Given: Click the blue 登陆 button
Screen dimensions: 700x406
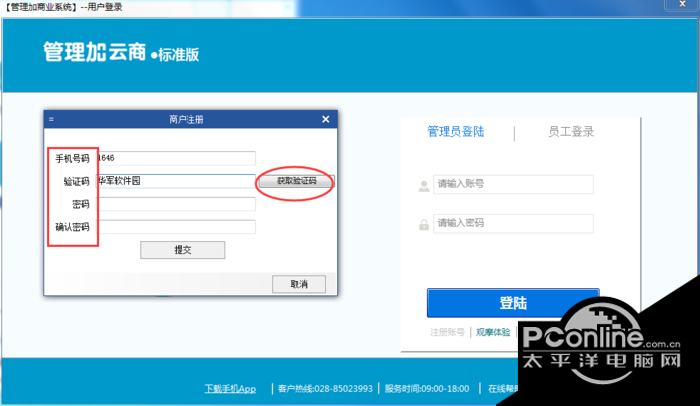Looking at the screenshot, I should [x=513, y=303].
